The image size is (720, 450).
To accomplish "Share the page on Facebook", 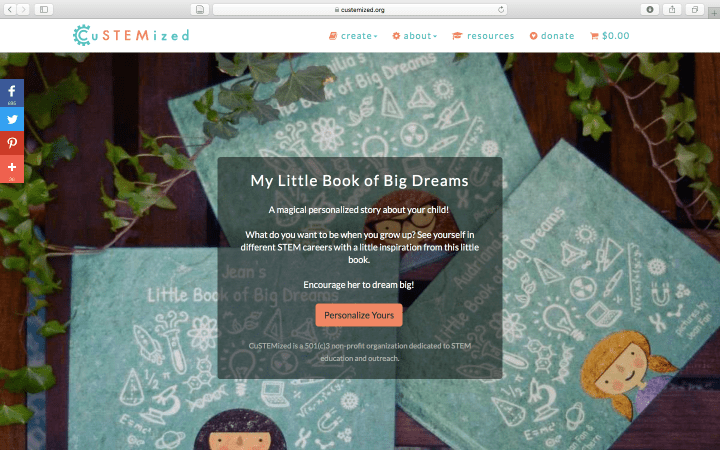I will pos(12,93).
